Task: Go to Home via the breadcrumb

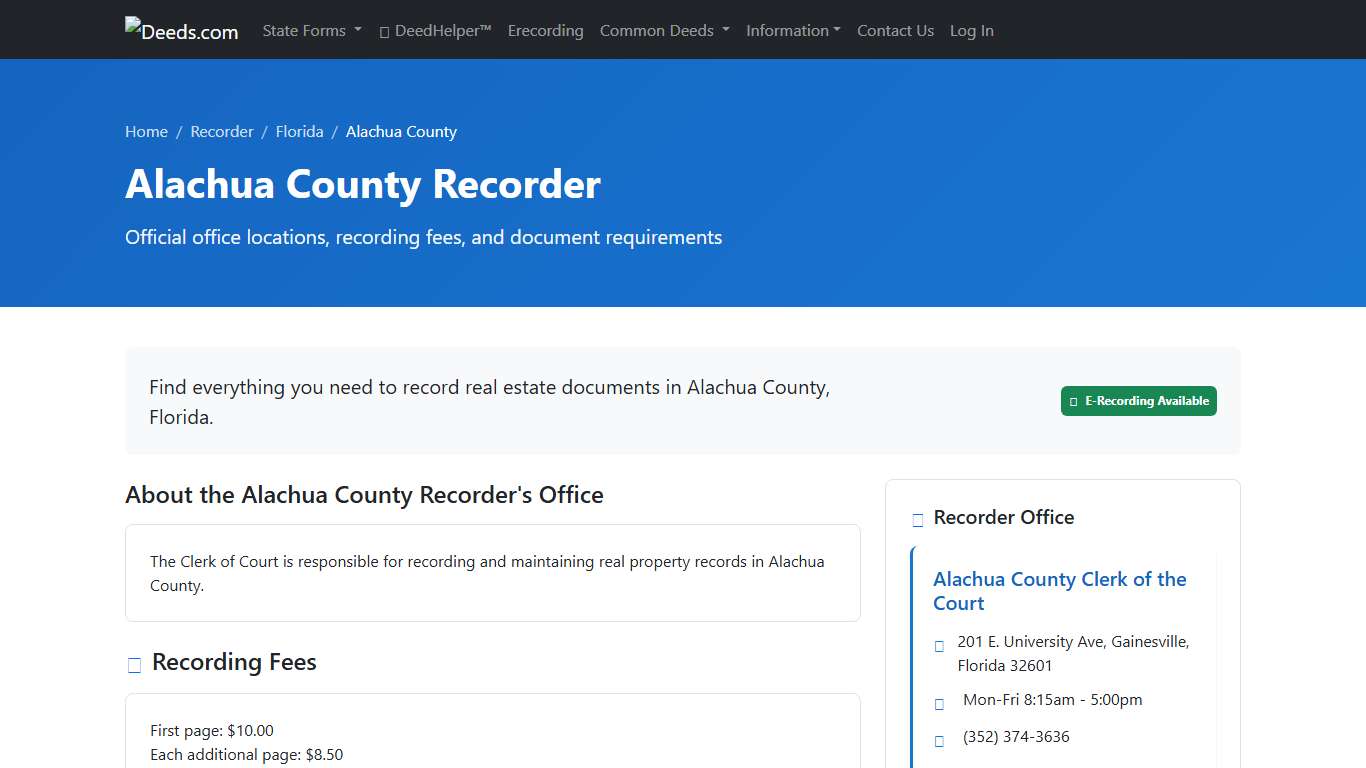Action: pyautogui.click(x=146, y=131)
